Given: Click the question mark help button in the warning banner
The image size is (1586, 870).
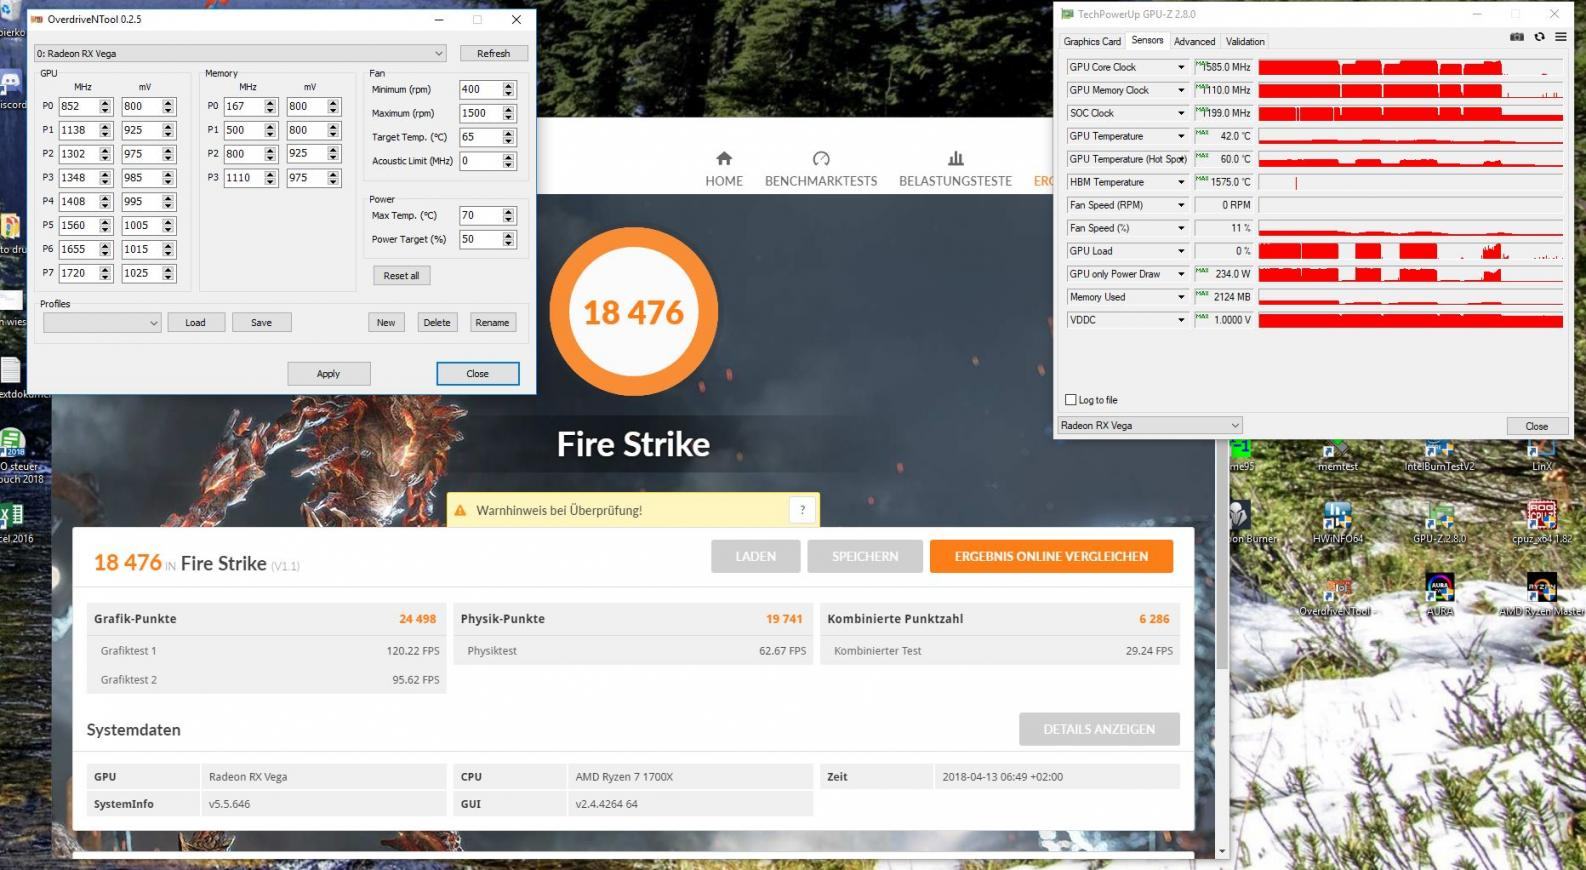Looking at the screenshot, I should (802, 510).
